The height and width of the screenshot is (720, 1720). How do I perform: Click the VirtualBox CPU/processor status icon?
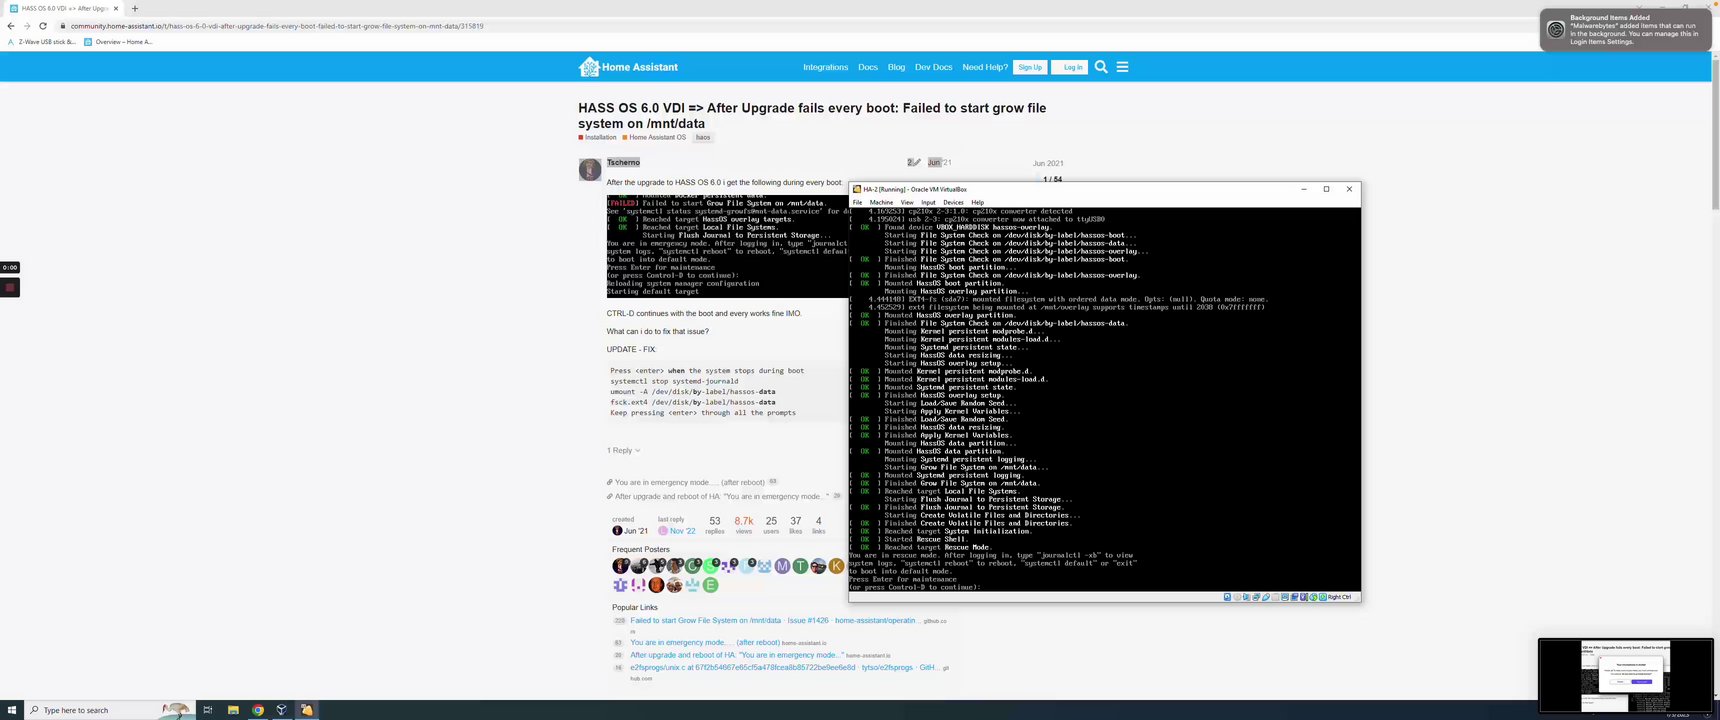point(1304,597)
